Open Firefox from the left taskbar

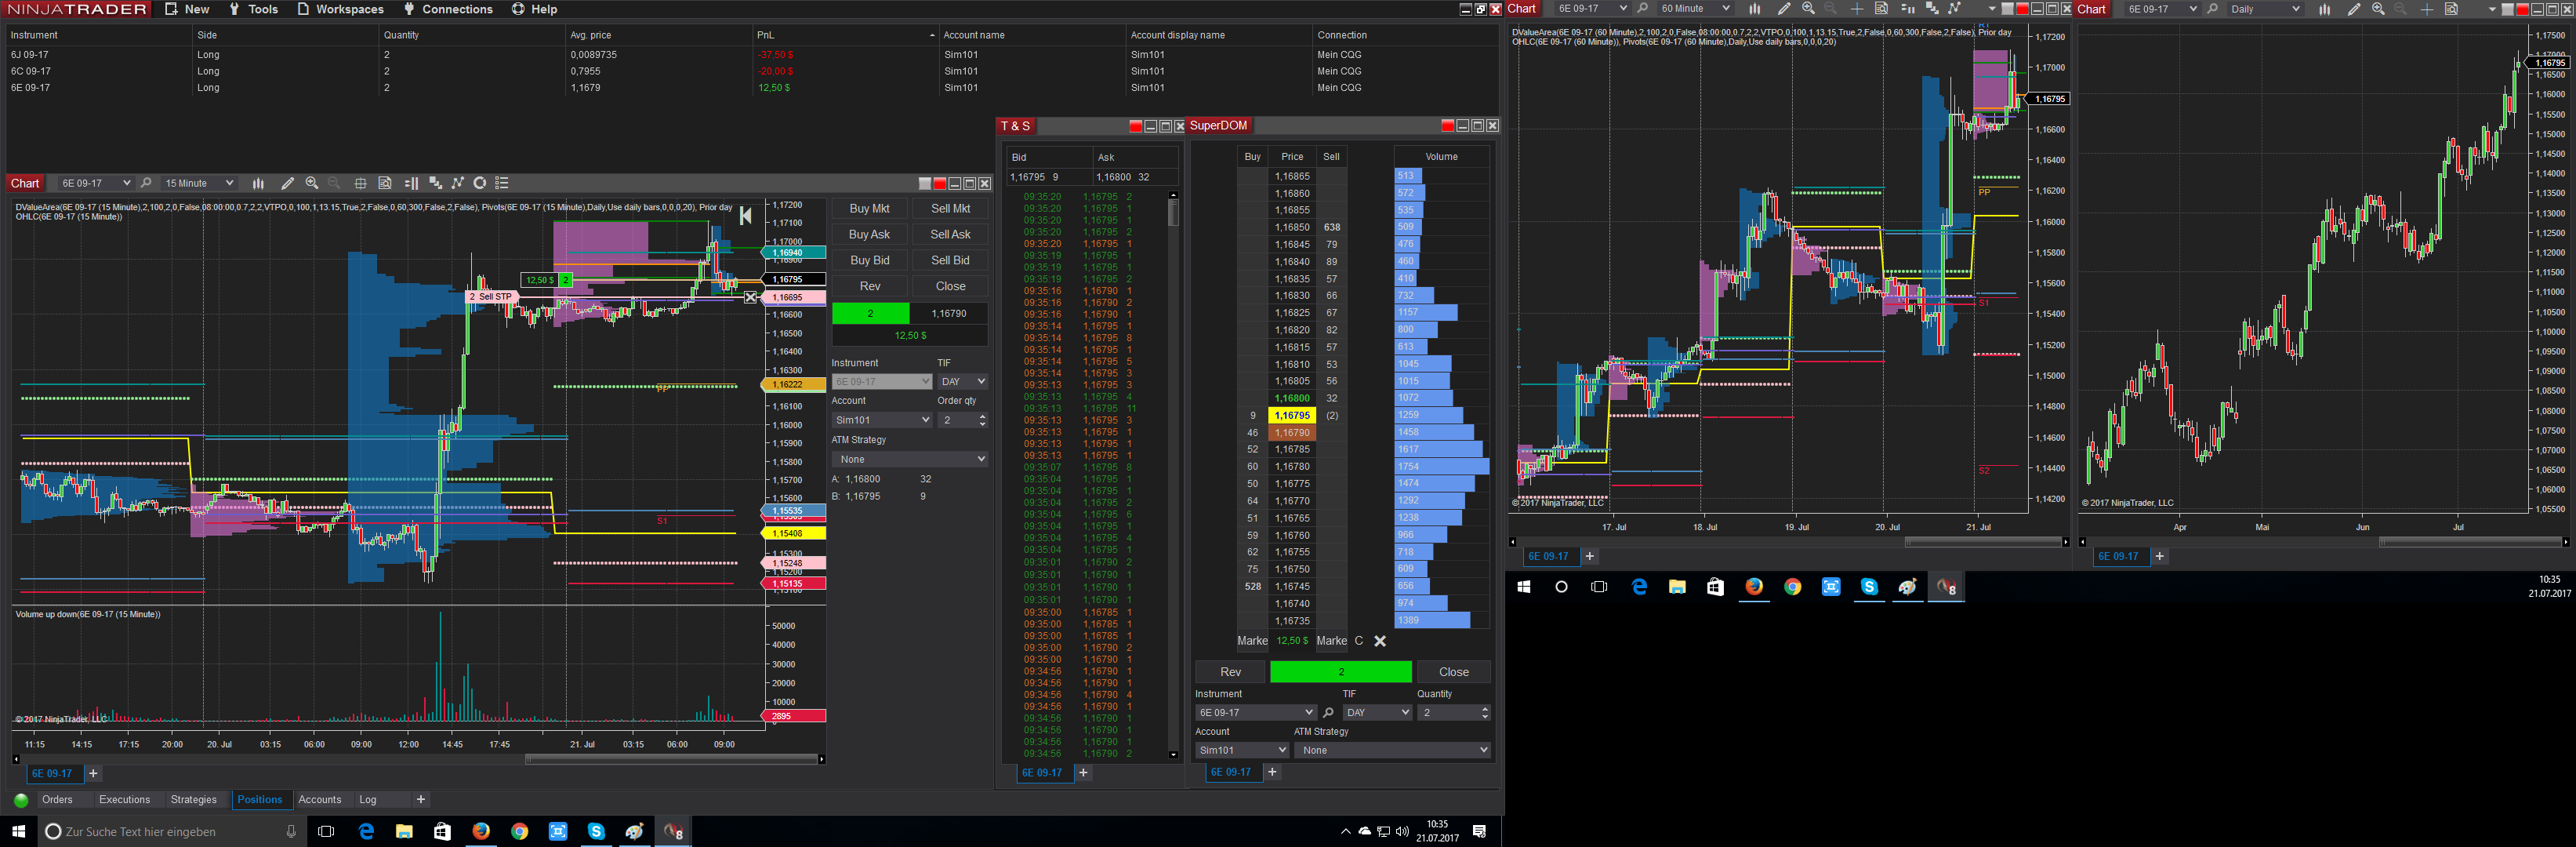coord(481,831)
